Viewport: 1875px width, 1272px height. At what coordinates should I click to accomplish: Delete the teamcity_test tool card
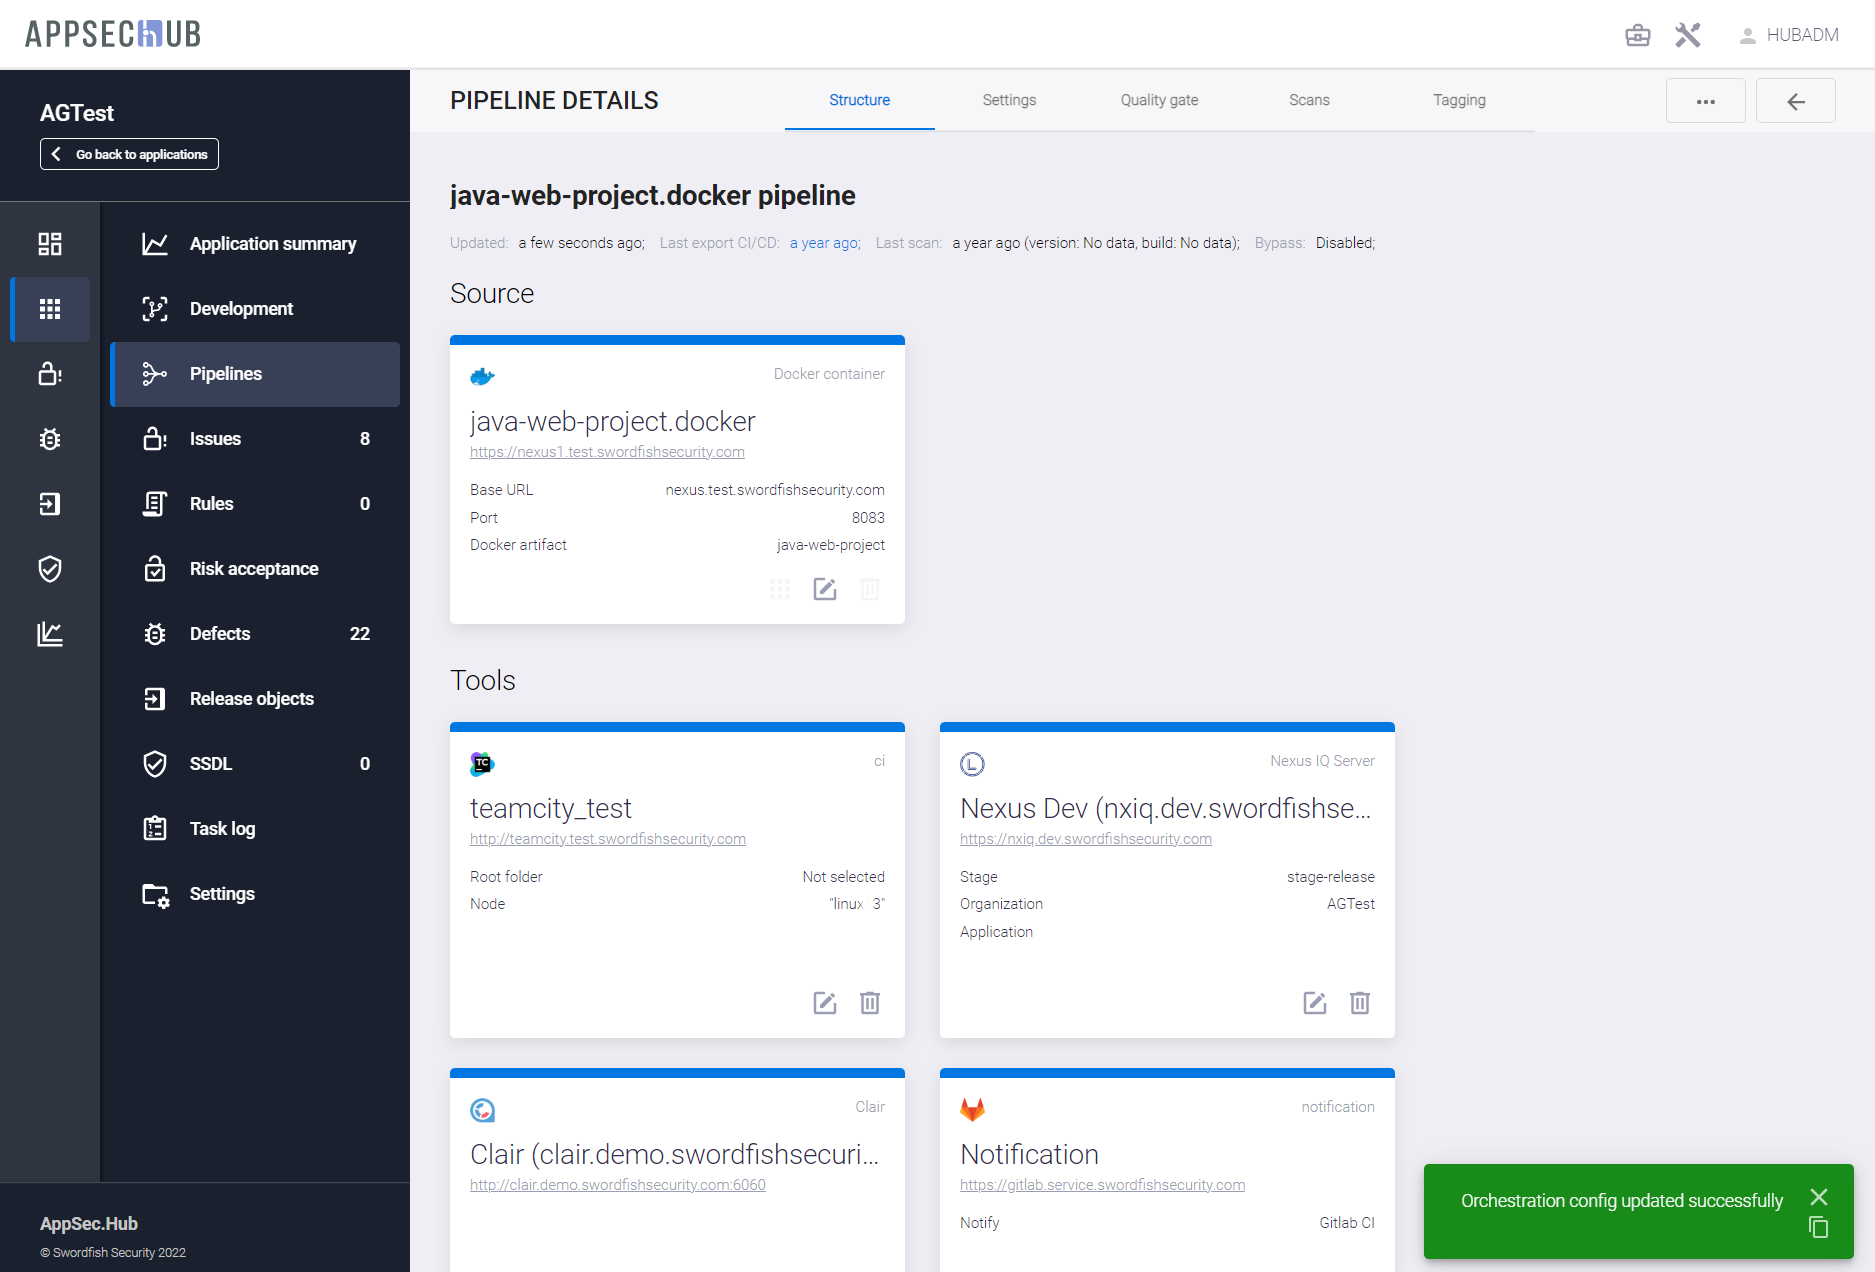[869, 1003]
